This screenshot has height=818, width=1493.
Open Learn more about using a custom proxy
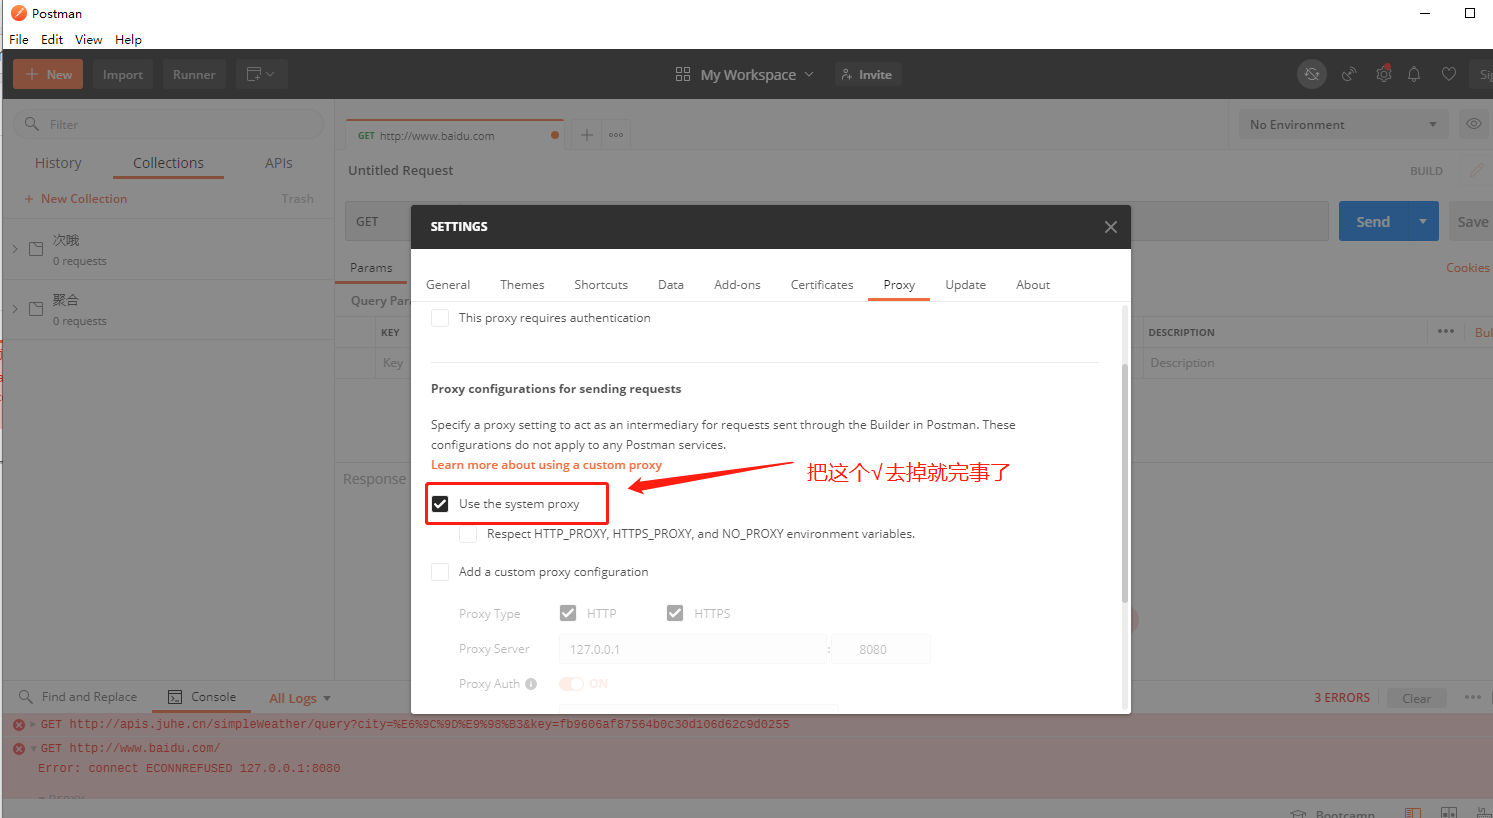click(x=546, y=465)
